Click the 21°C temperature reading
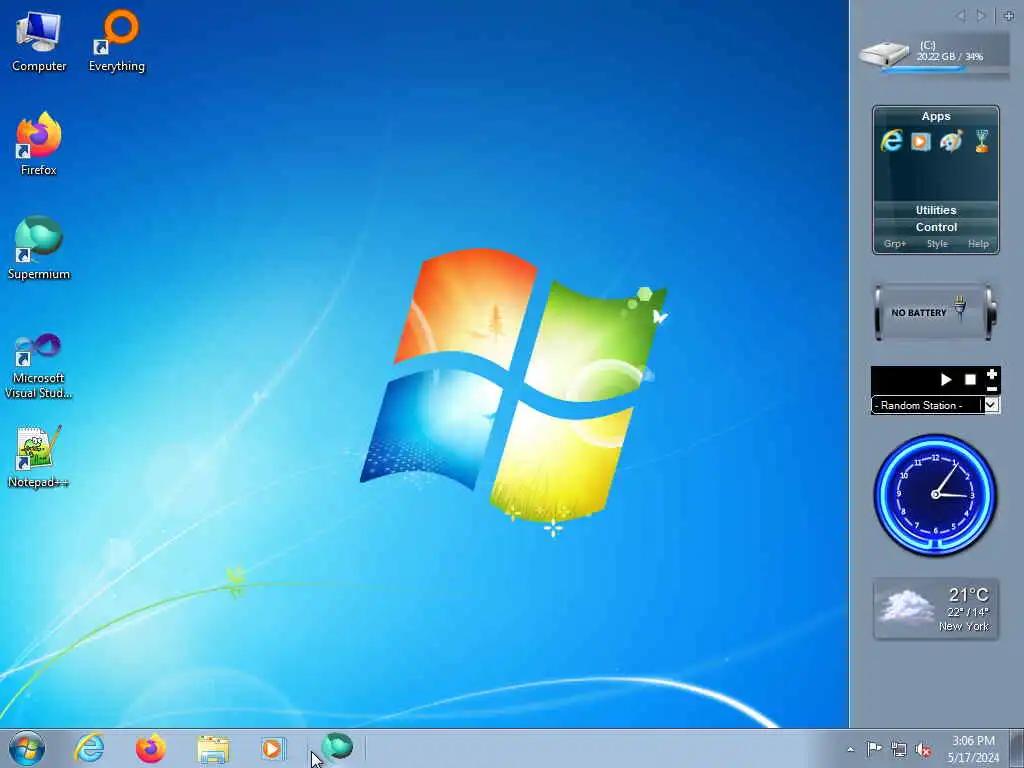 point(968,595)
